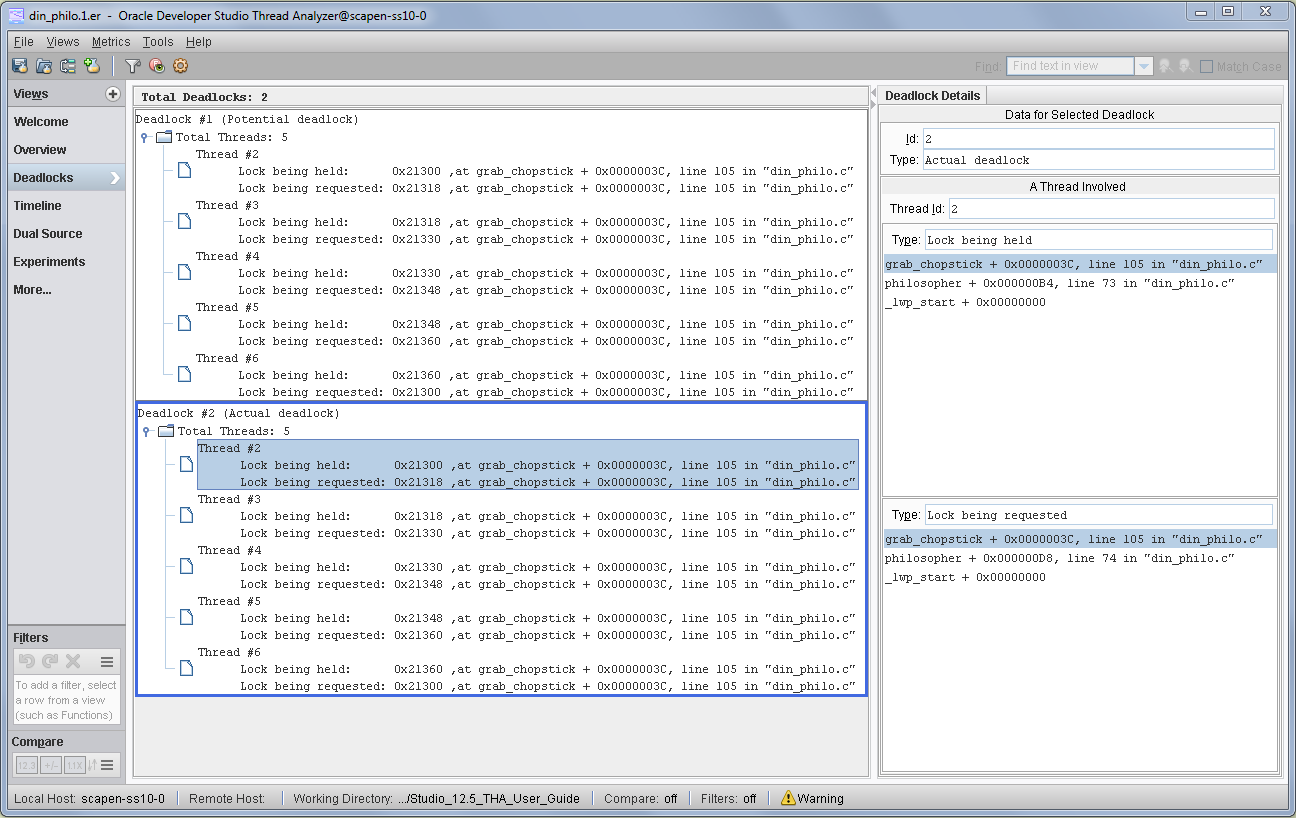The height and width of the screenshot is (818, 1296).
Task: Open the Settings gear icon
Action: click(x=180, y=66)
